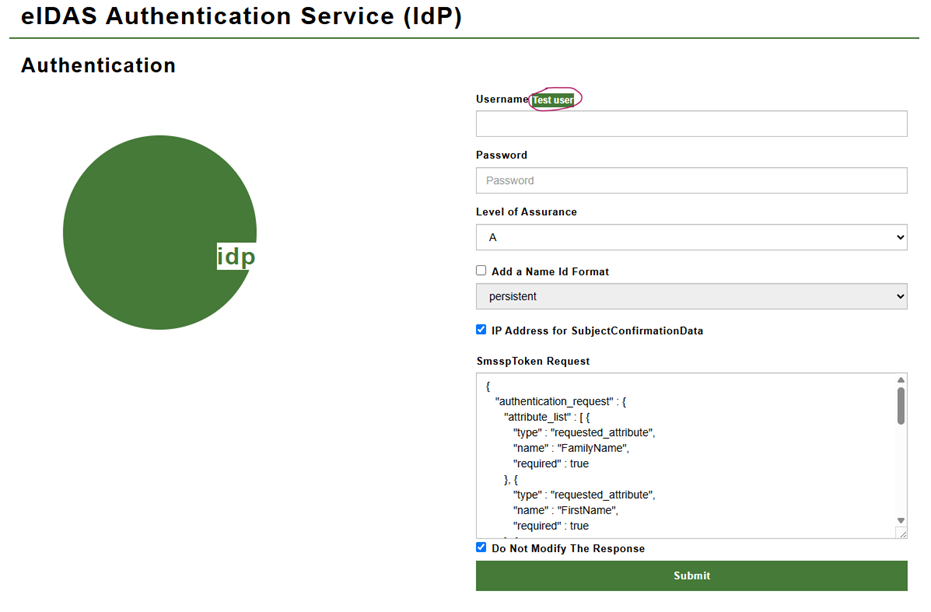
Task: Click the green idp logo
Action: (160, 232)
